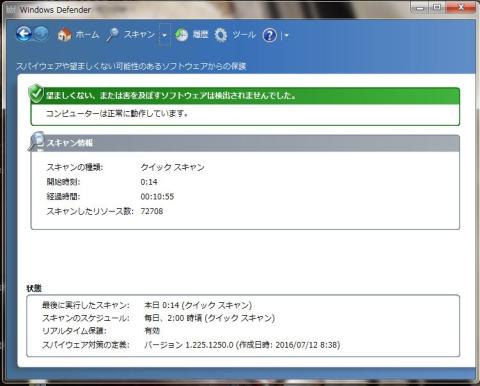The width and height of the screenshot is (480, 386).
Task: Click the 'リアルタイム保護:' label
Action: (74, 331)
